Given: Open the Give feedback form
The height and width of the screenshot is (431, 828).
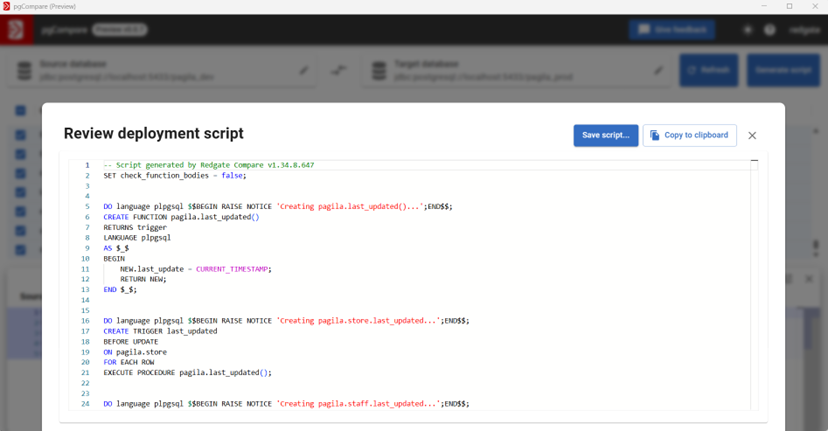Looking at the screenshot, I should [672, 30].
